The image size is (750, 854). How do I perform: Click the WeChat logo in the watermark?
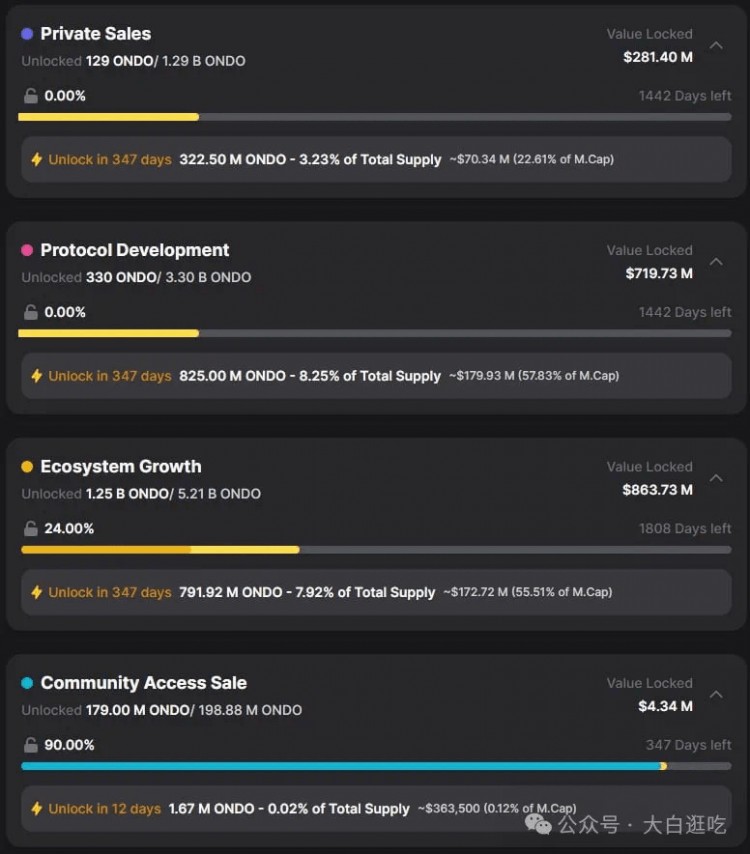pyautogui.click(x=538, y=824)
